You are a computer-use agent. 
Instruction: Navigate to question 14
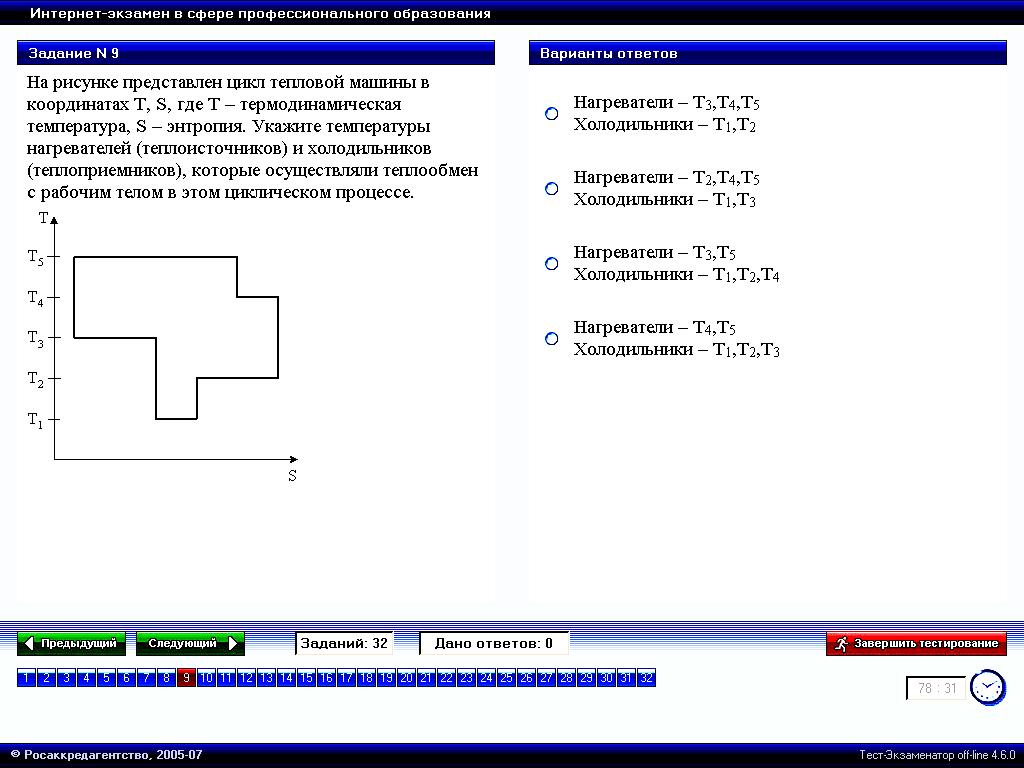[x=286, y=678]
